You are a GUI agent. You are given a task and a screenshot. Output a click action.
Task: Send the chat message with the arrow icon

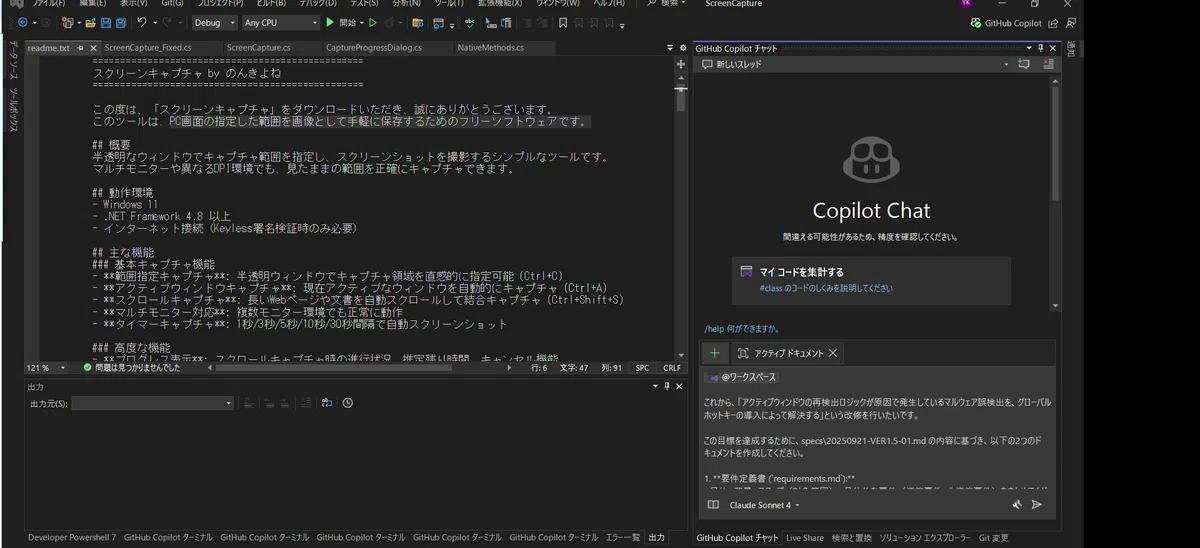(1036, 505)
